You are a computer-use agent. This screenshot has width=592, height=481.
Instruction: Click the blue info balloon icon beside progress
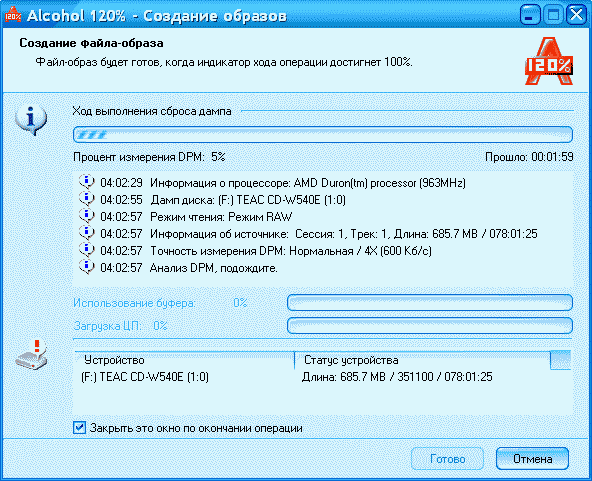click(x=31, y=120)
